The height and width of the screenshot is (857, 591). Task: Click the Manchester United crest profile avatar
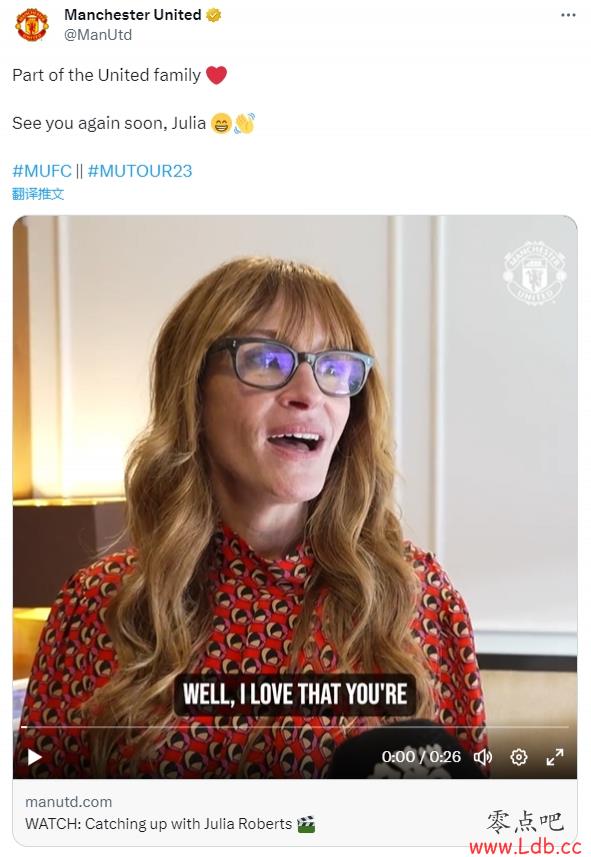pyautogui.click(x=32, y=24)
